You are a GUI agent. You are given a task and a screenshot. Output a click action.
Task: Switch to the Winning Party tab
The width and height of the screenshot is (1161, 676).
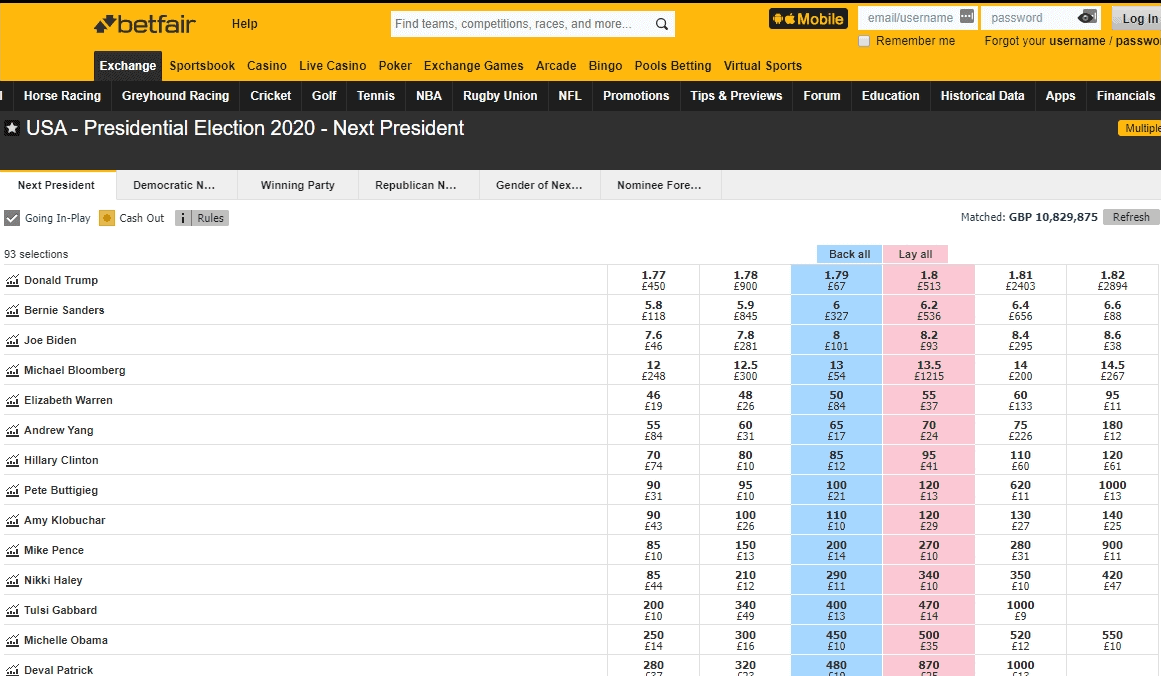click(x=298, y=185)
